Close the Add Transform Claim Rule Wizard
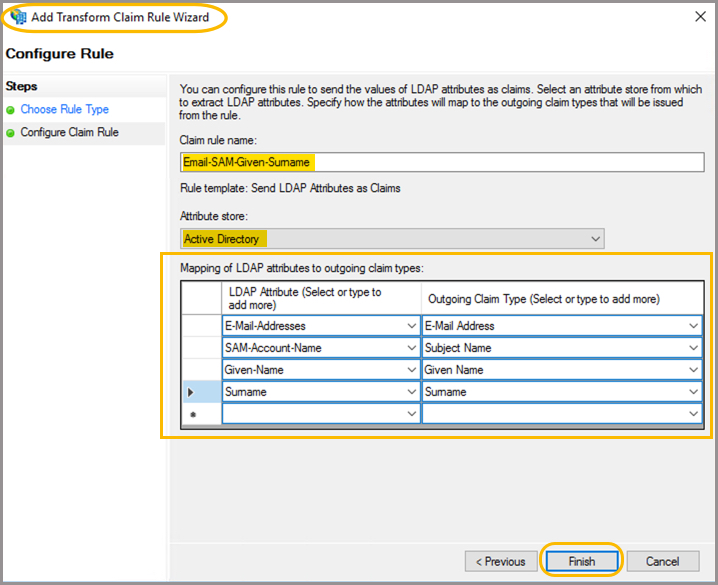Image resolution: width=718 pixels, height=585 pixels. [x=698, y=17]
